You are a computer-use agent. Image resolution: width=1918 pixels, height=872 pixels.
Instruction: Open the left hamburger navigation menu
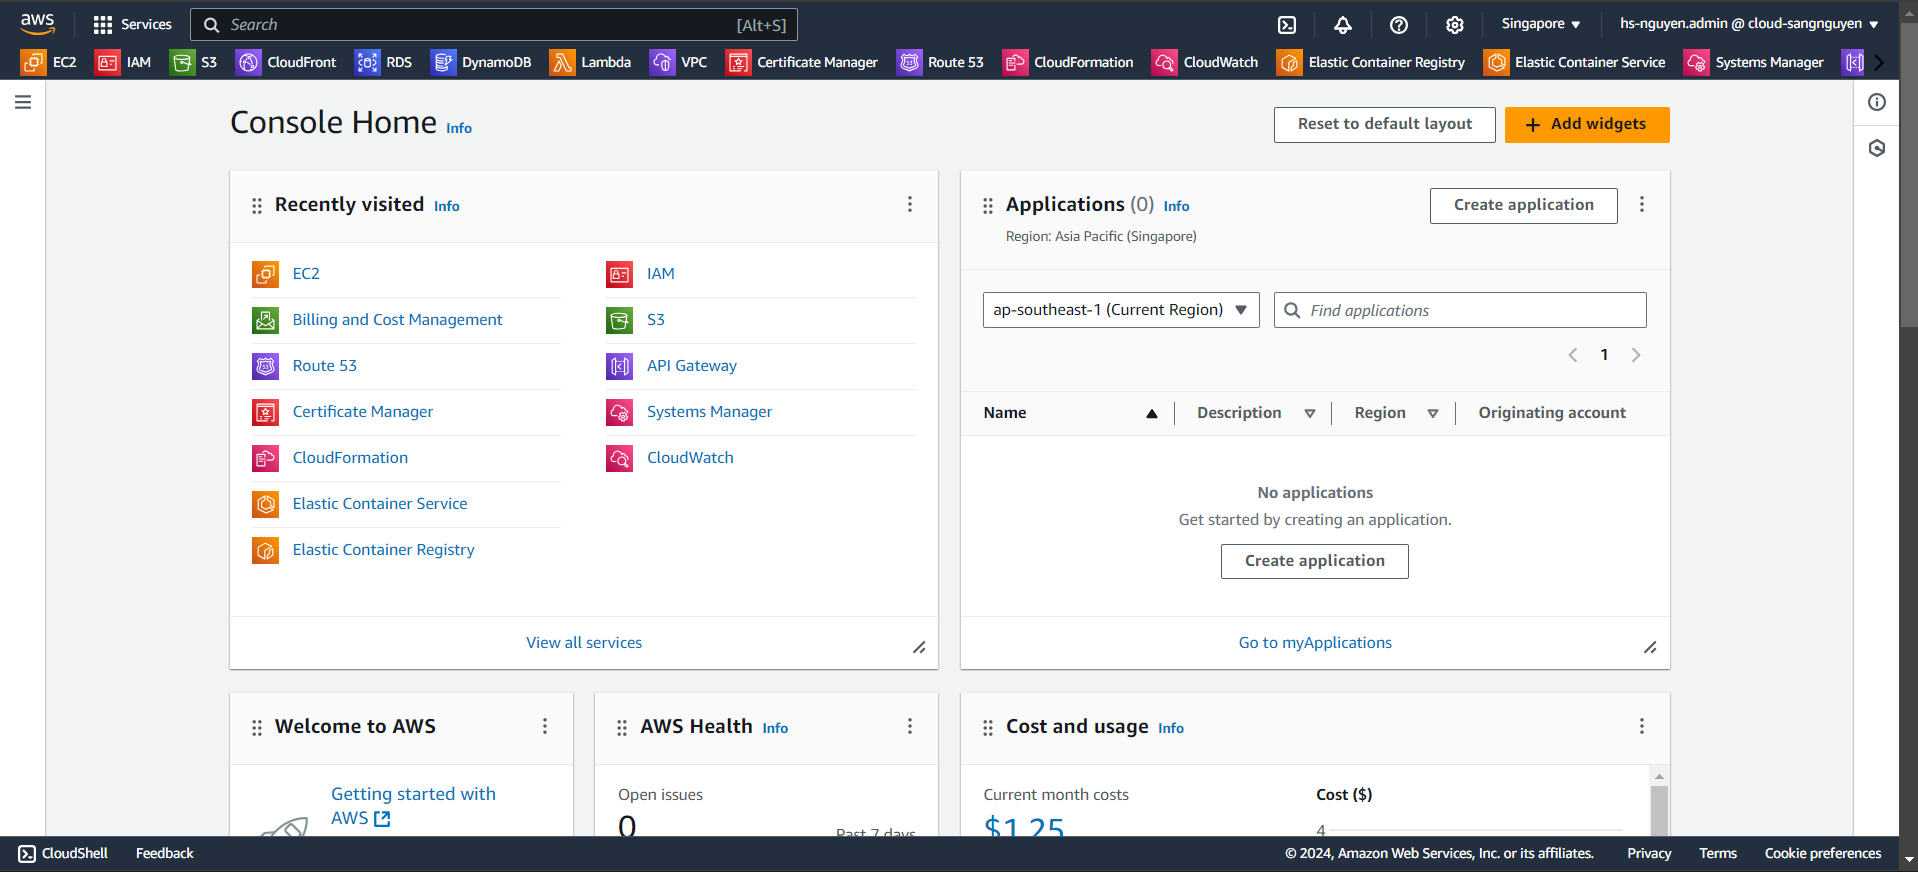(x=23, y=102)
